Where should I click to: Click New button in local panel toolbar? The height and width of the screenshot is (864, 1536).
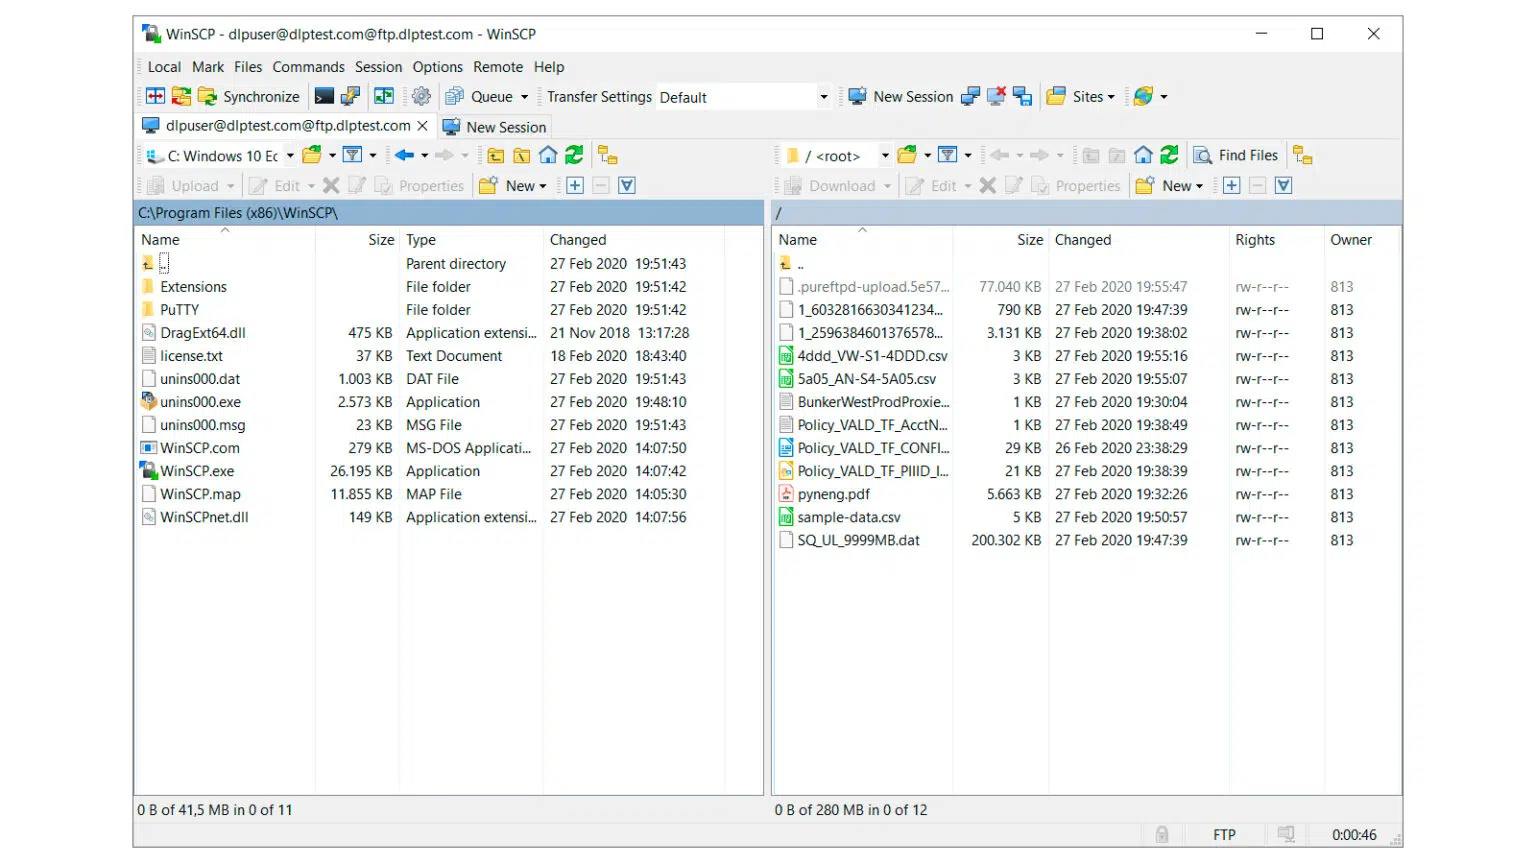pyautogui.click(x=512, y=186)
